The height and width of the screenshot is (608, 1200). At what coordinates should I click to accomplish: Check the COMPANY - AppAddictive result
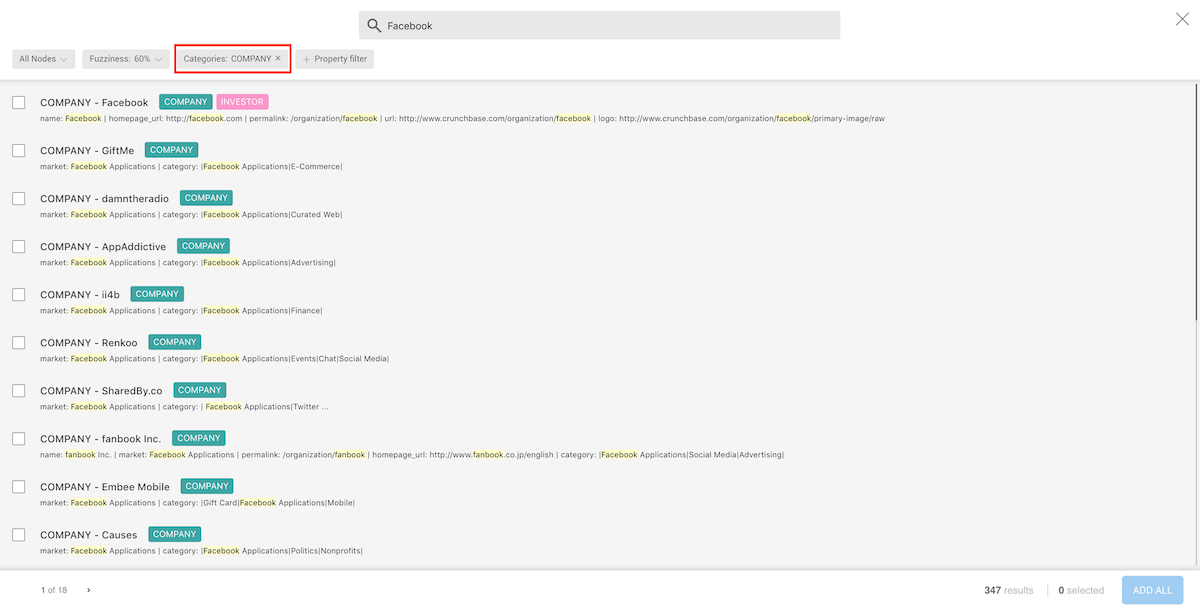tap(19, 246)
